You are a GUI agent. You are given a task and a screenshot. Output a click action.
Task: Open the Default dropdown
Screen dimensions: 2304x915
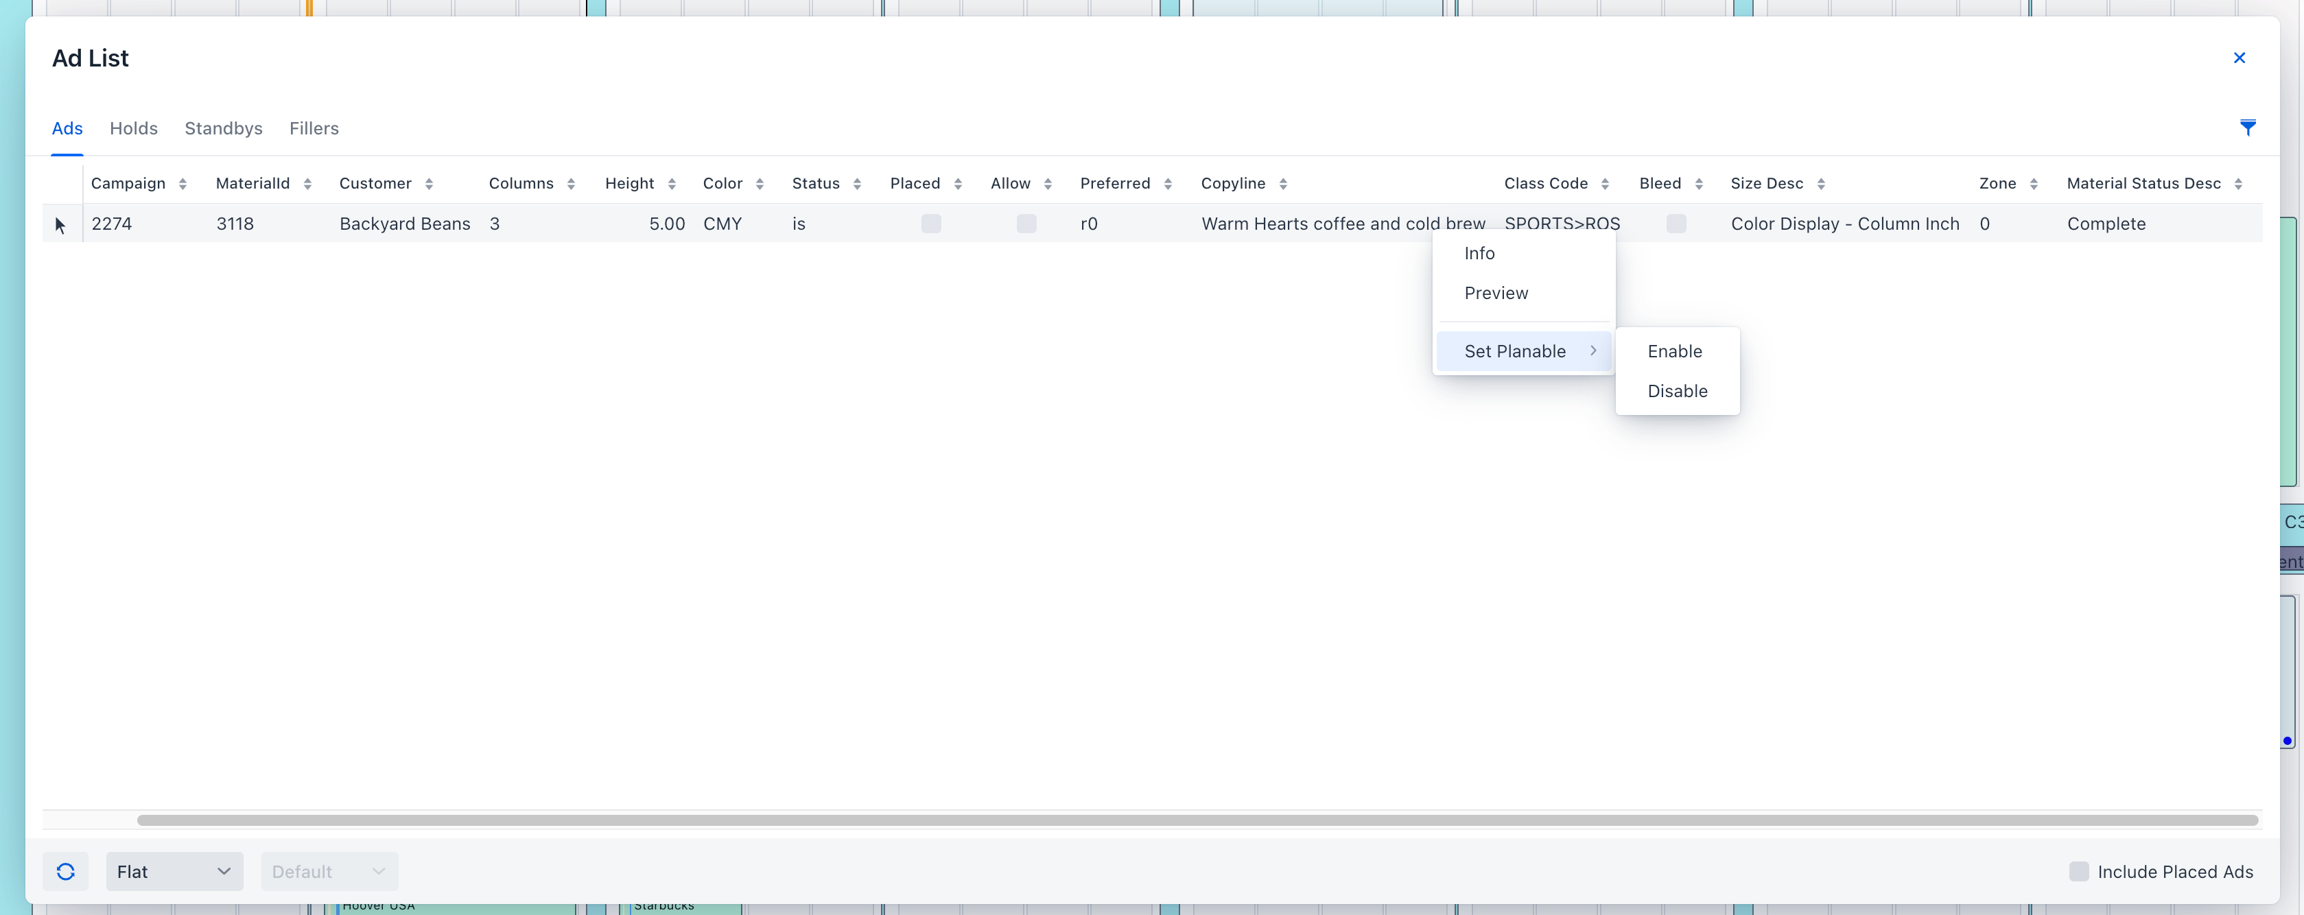(329, 871)
